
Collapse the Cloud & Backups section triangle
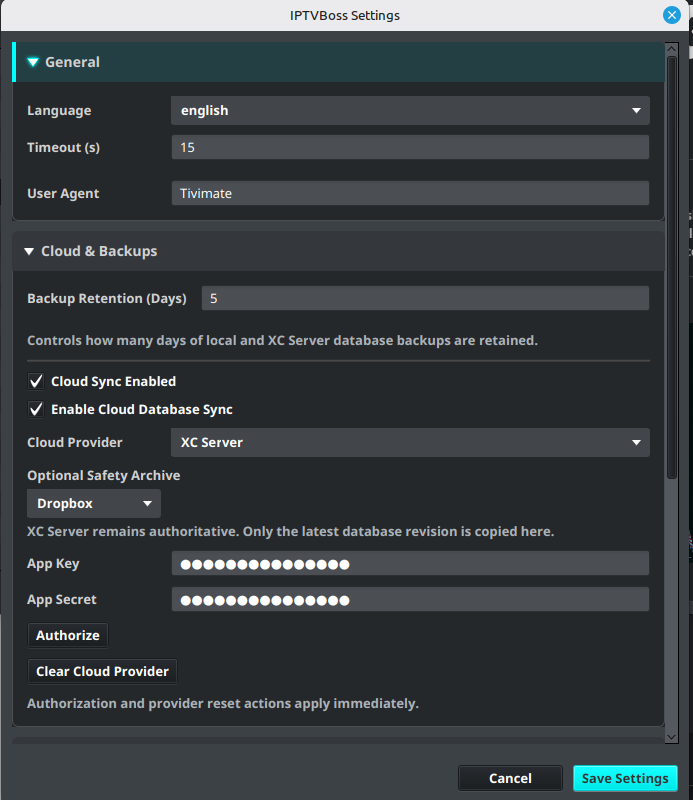(x=29, y=252)
